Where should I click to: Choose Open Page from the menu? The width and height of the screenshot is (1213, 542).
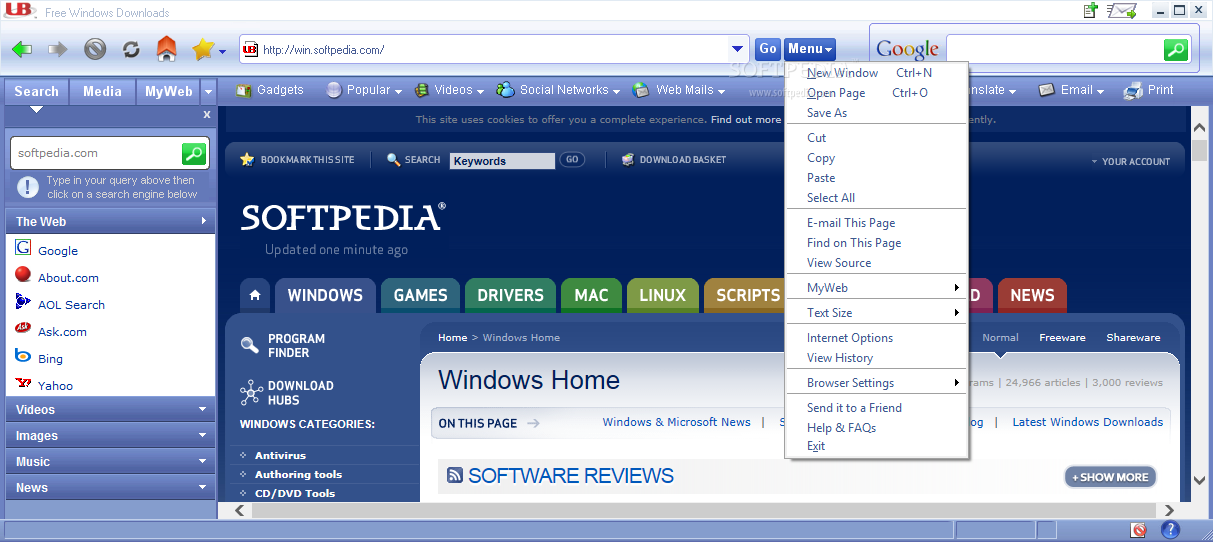(x=876, y=93)
